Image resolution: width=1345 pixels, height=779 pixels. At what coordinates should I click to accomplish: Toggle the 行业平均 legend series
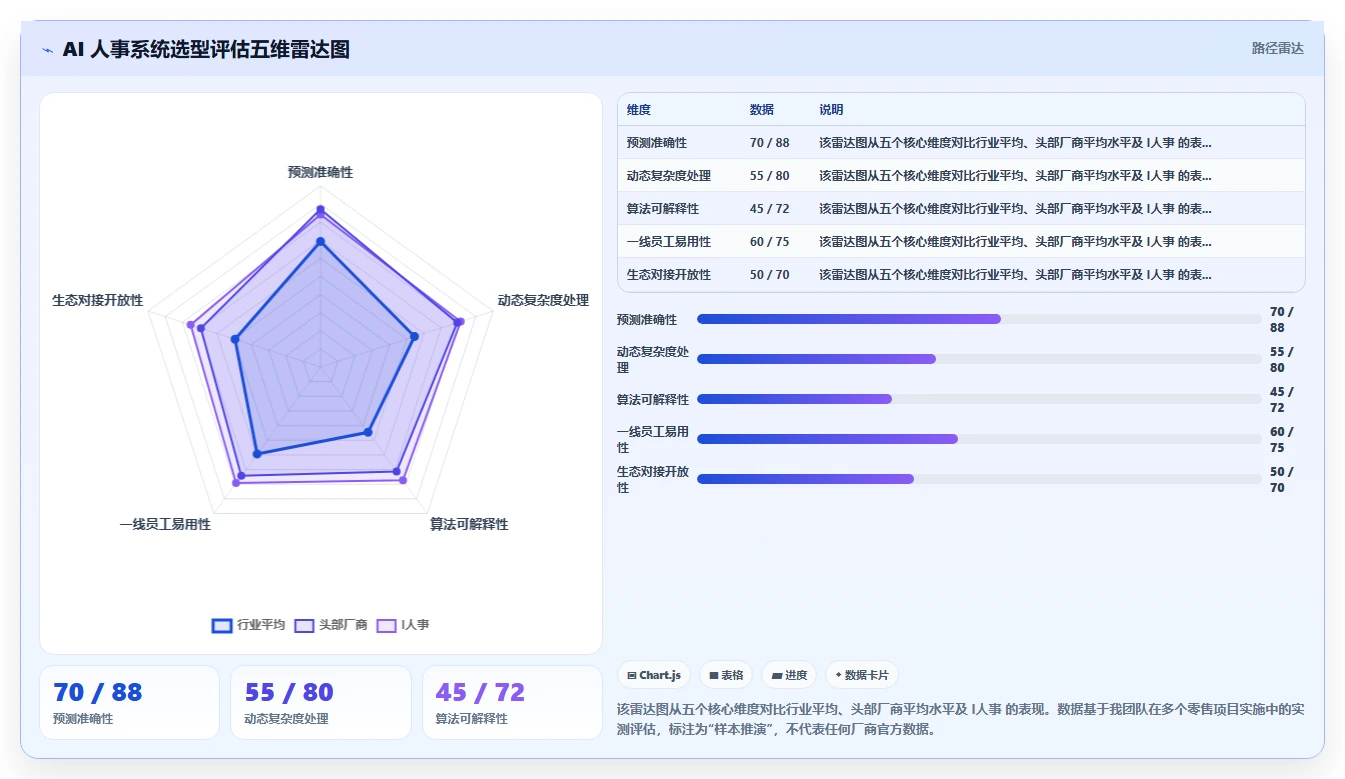(x=249, y=625)
